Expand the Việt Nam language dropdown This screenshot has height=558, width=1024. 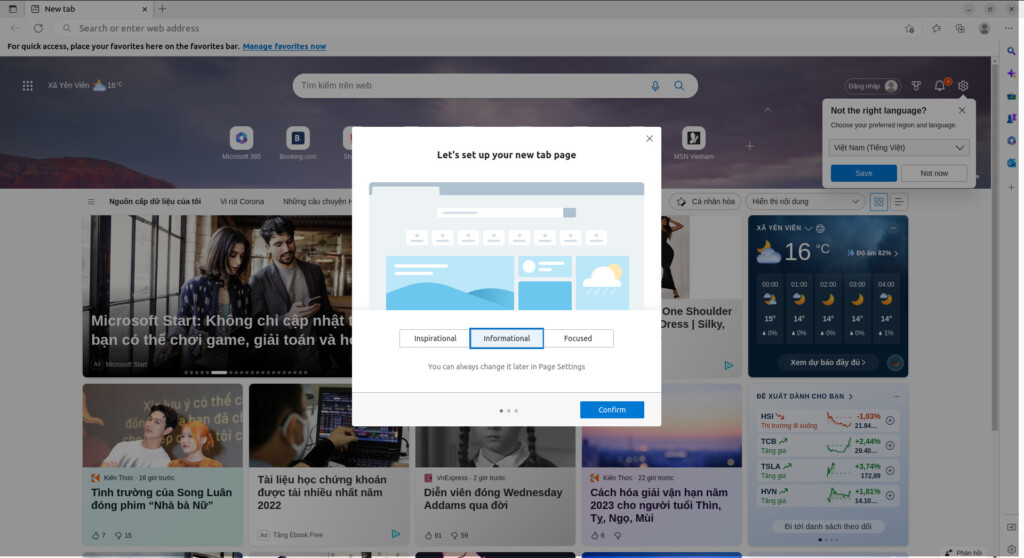coord(899,147)
